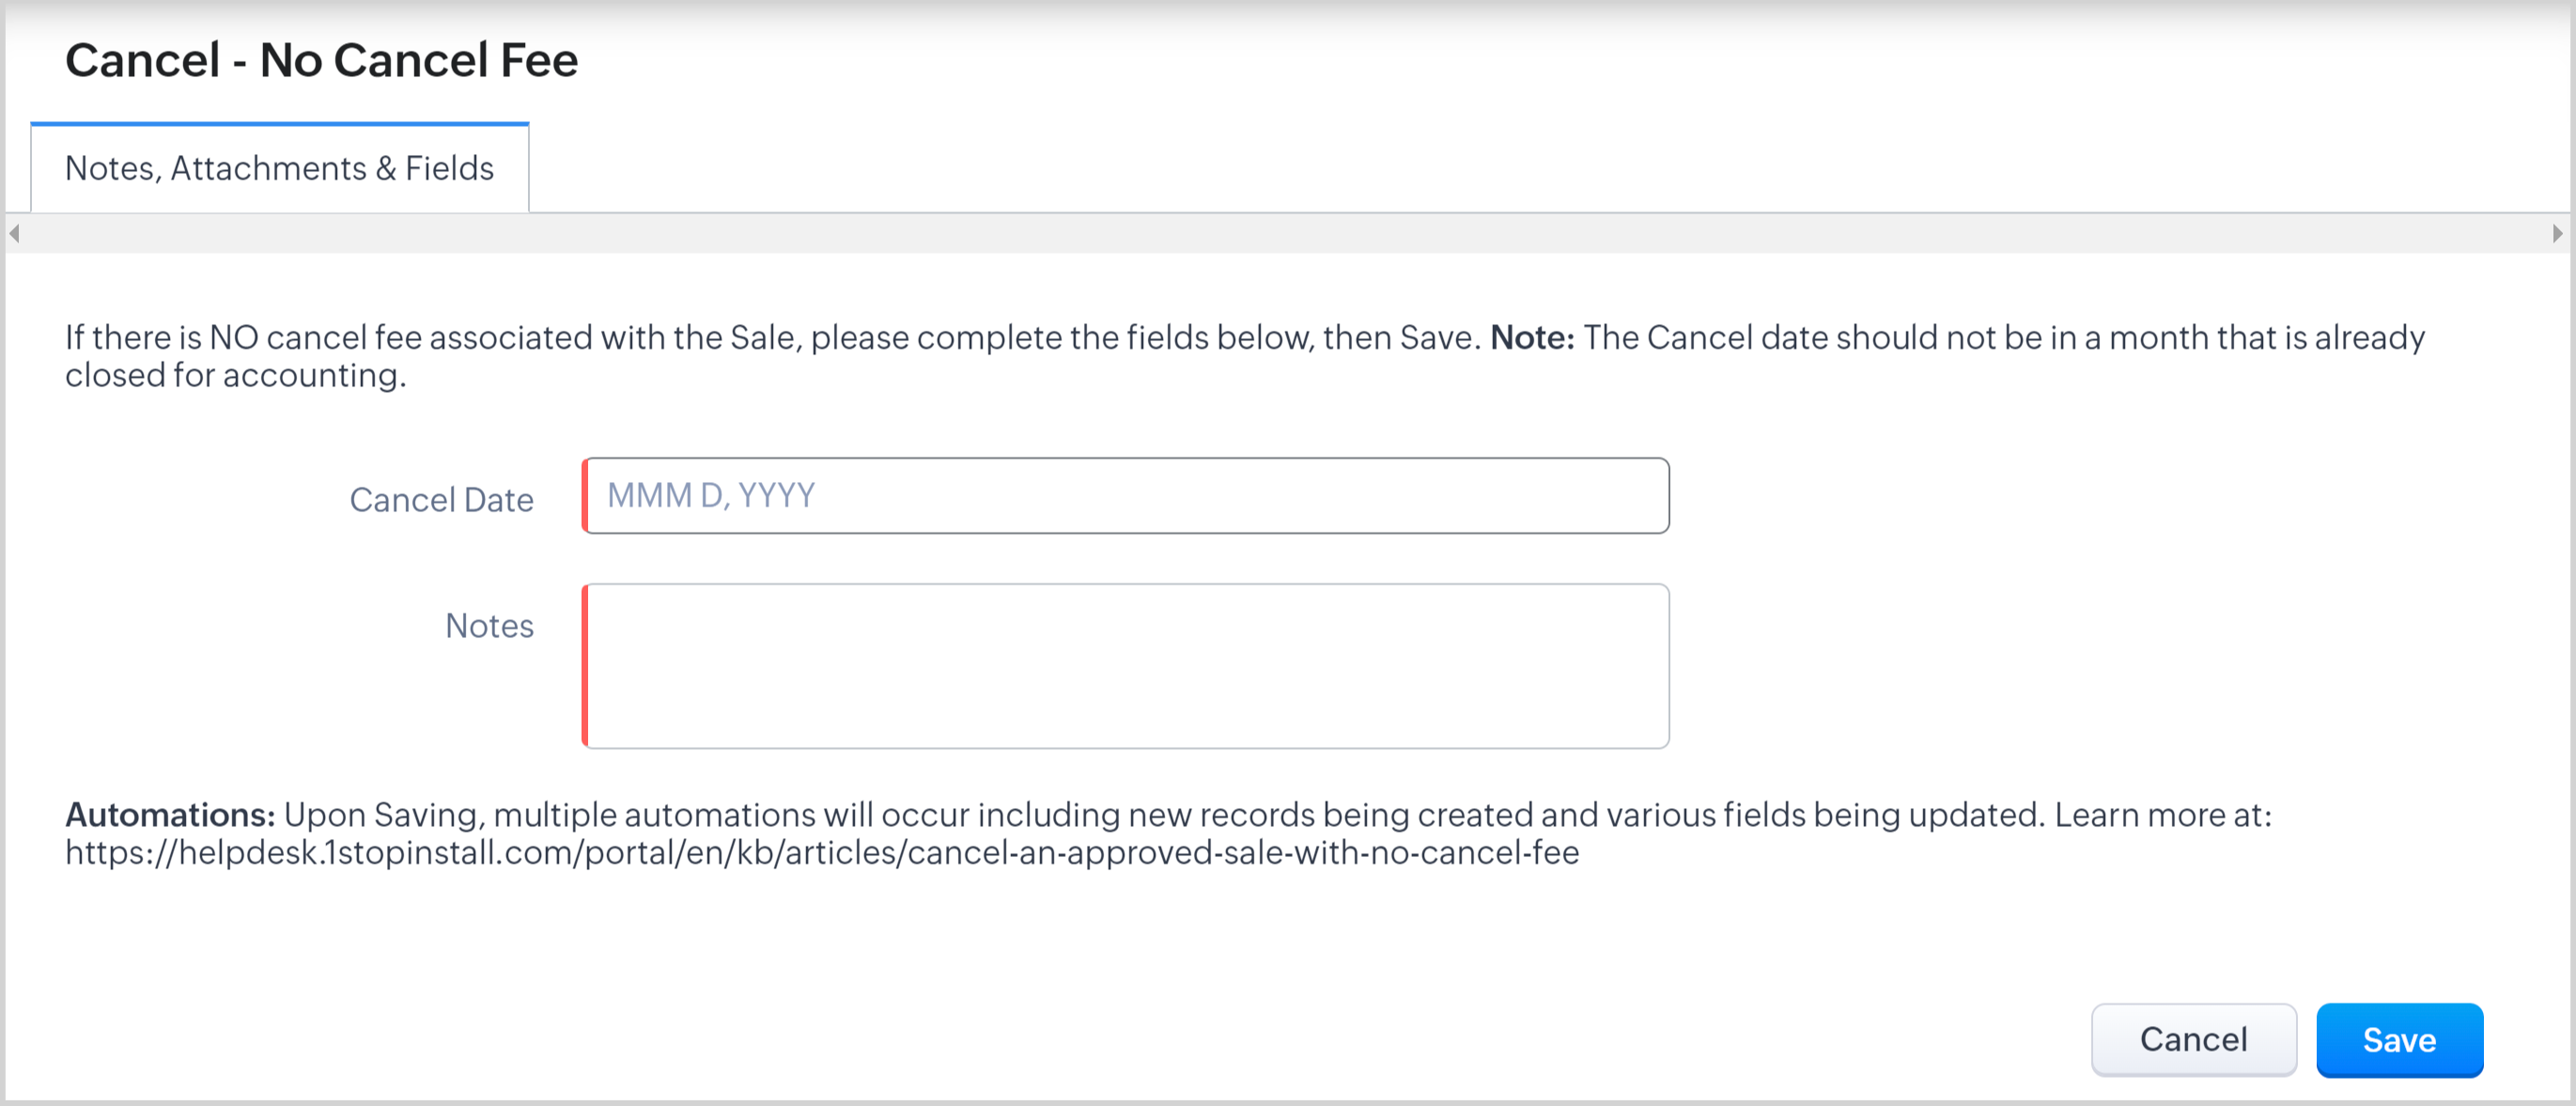
Task: Click inside the Notes text area
Action: click(x=1125, y=666)
